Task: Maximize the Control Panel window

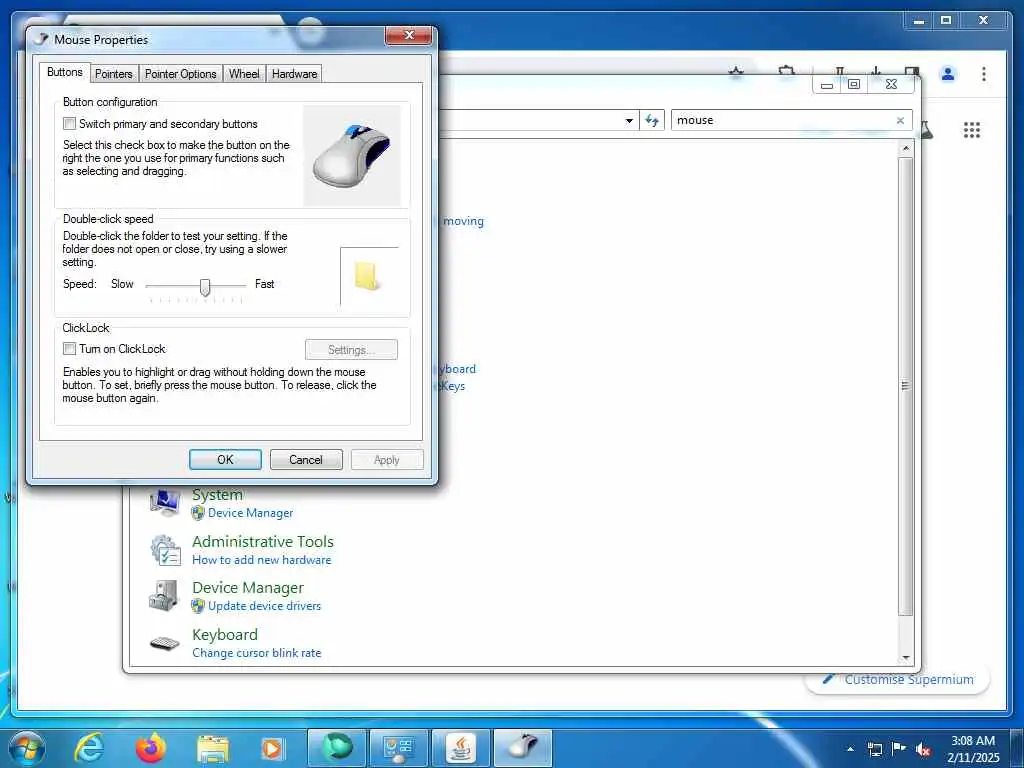Action: coord(854,84)
